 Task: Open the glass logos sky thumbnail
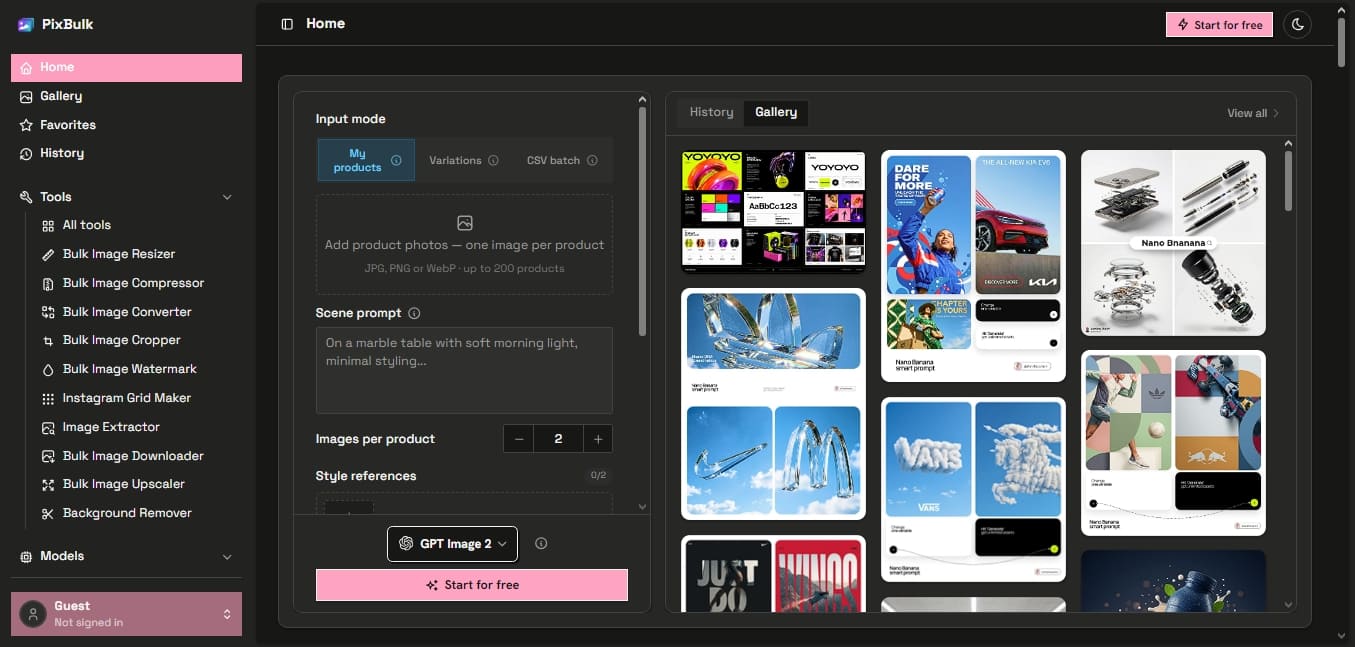pyautogui.click(x=773, y=404)
